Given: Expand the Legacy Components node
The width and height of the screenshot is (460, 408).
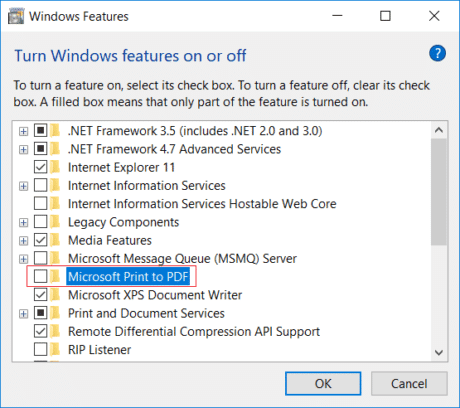Looking at the screenshot, I should [x=23, y=223].
